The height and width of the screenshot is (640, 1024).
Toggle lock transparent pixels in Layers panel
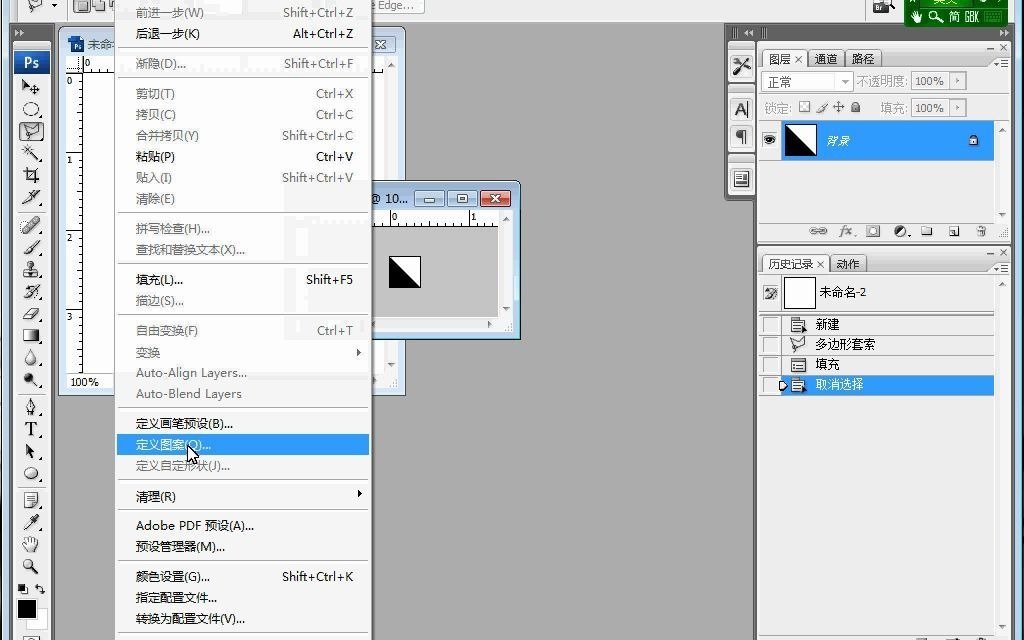click(805, 107)
